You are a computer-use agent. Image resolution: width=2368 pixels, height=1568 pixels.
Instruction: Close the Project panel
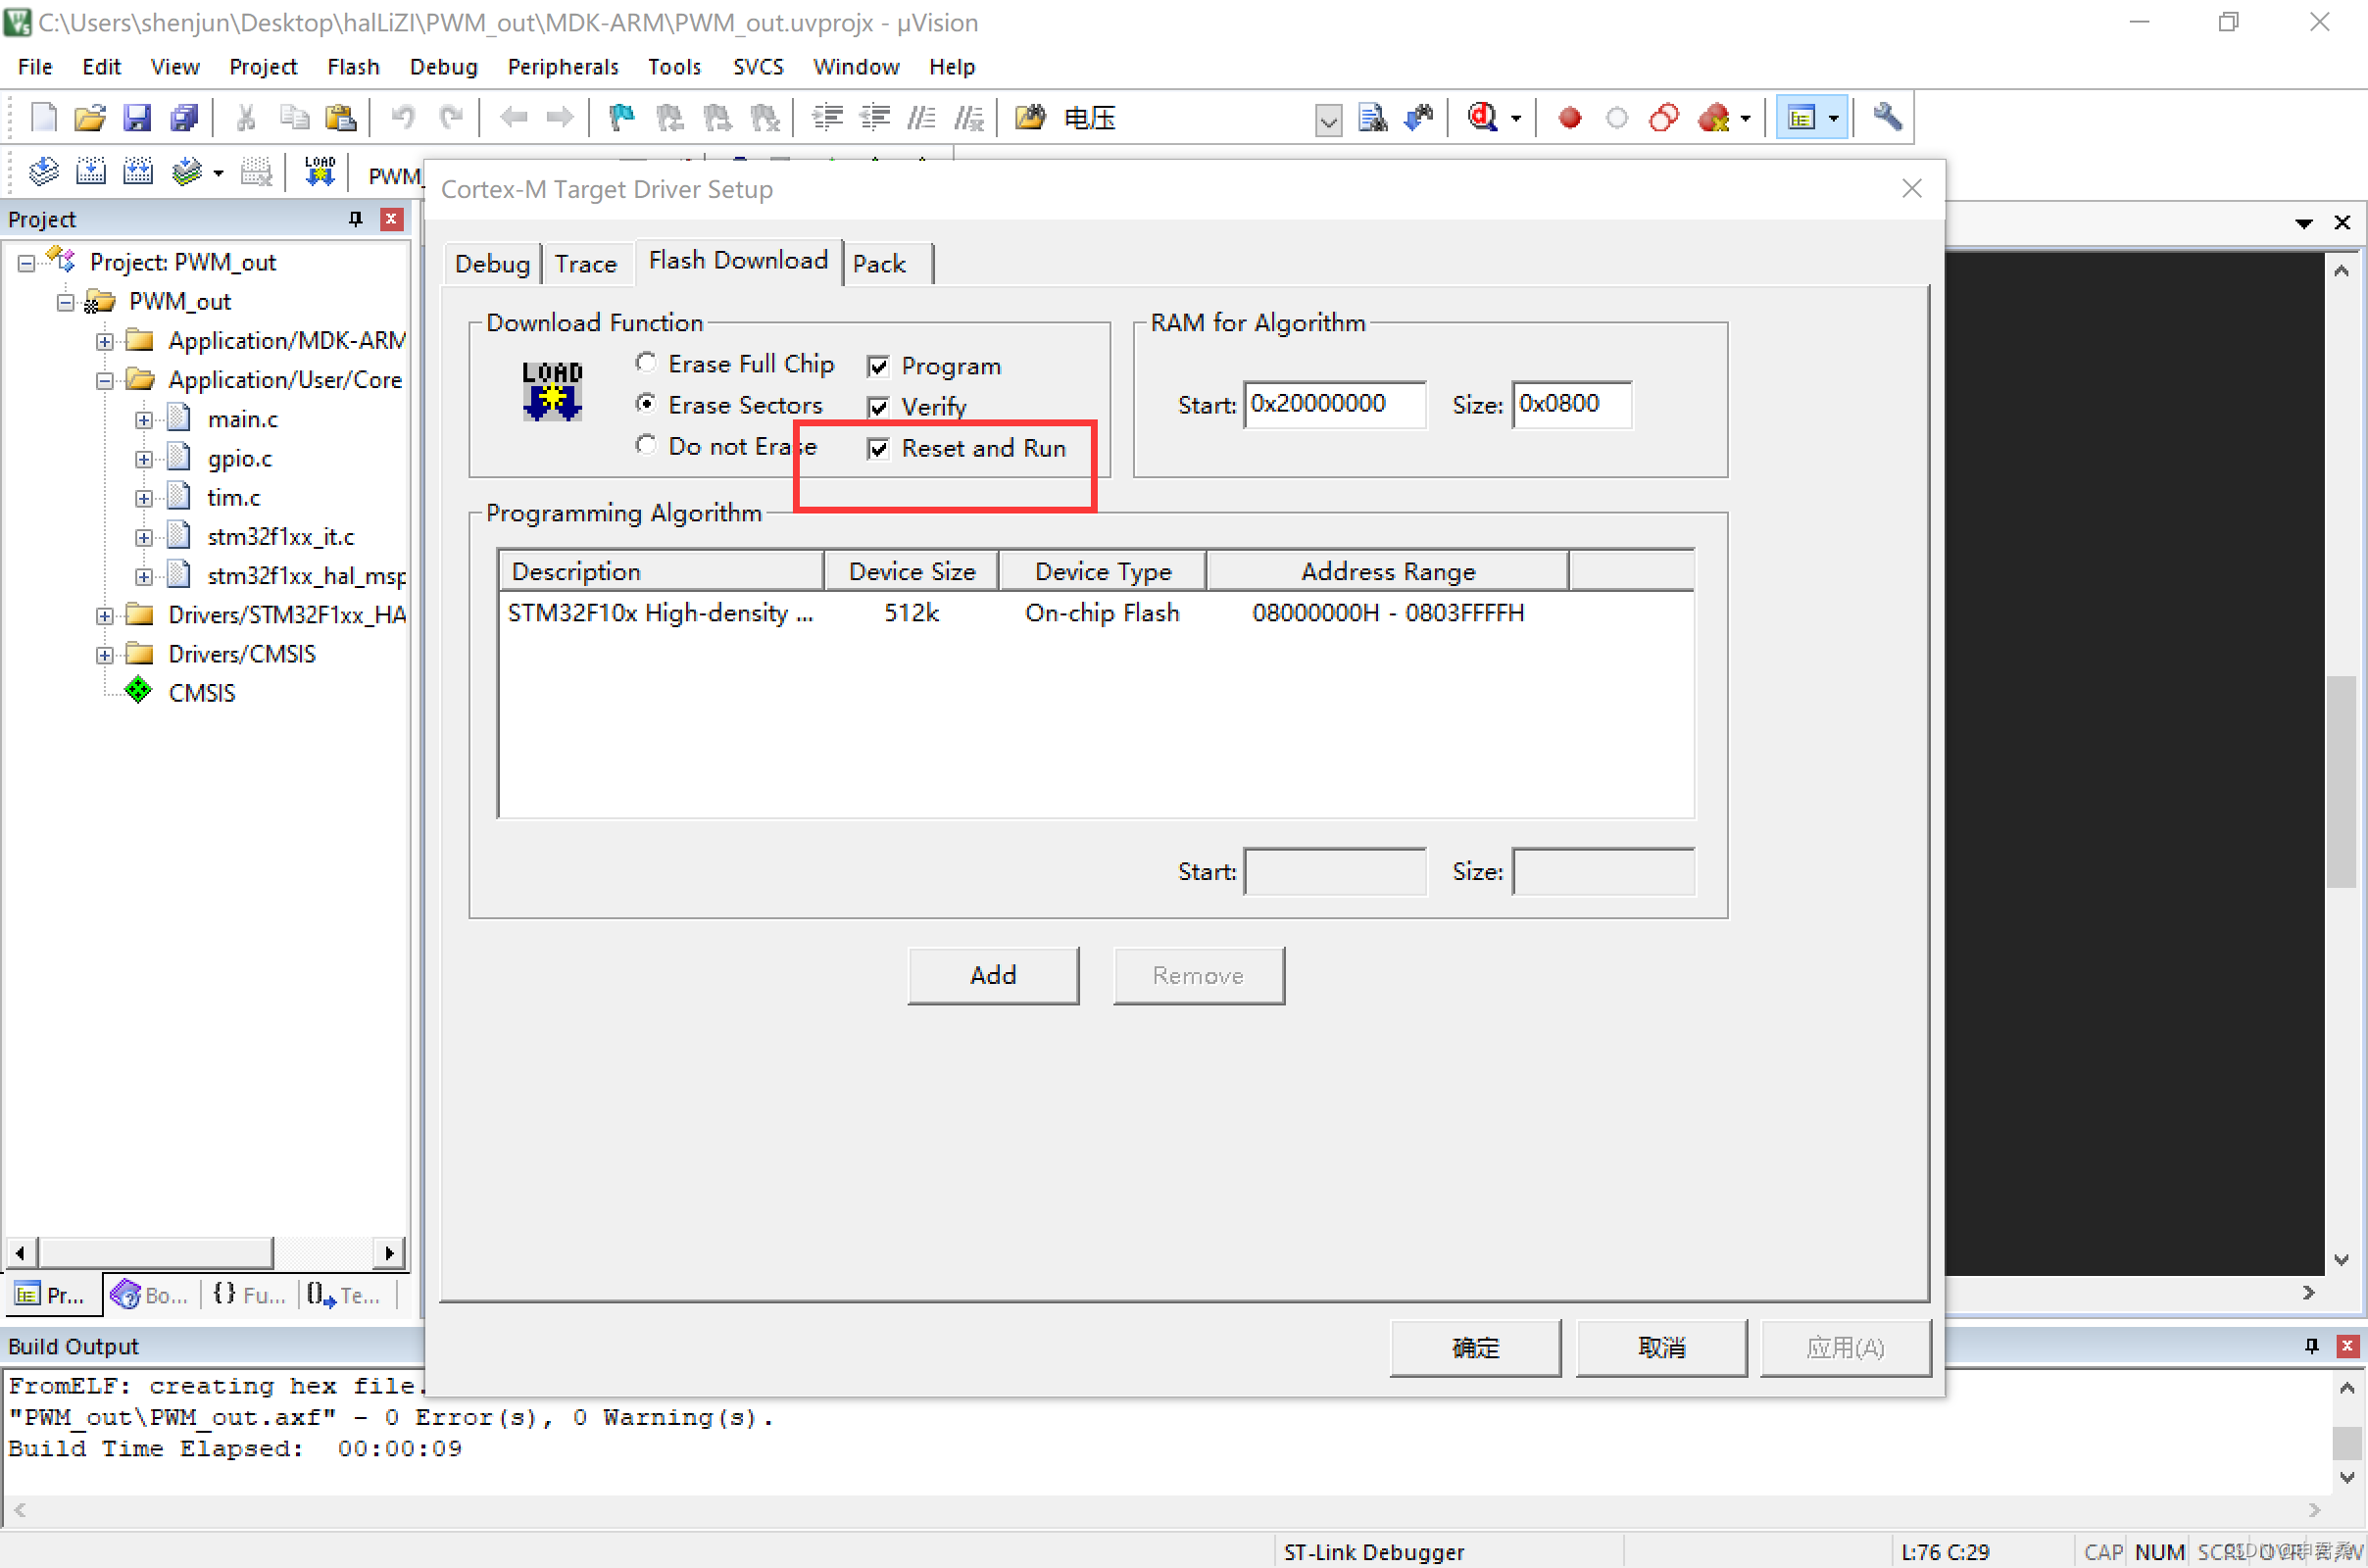pos(392,219)
